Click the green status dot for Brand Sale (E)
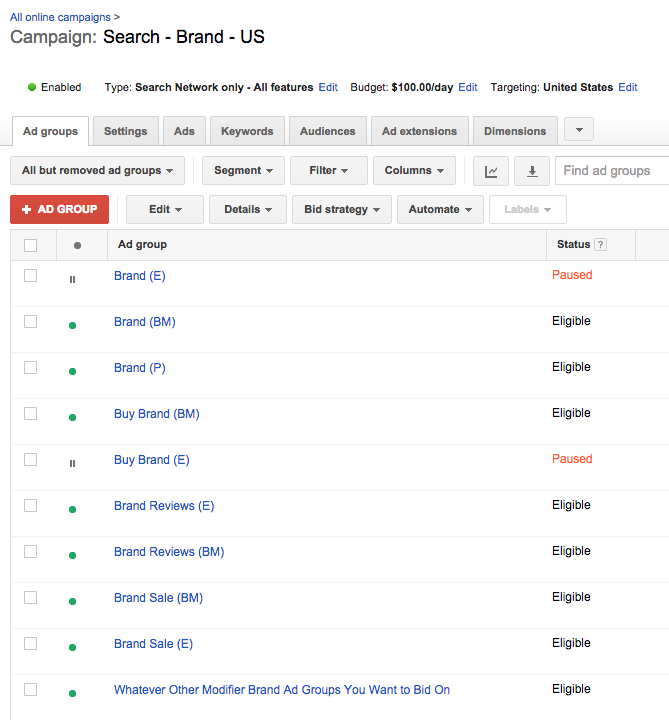 (72, 647)
